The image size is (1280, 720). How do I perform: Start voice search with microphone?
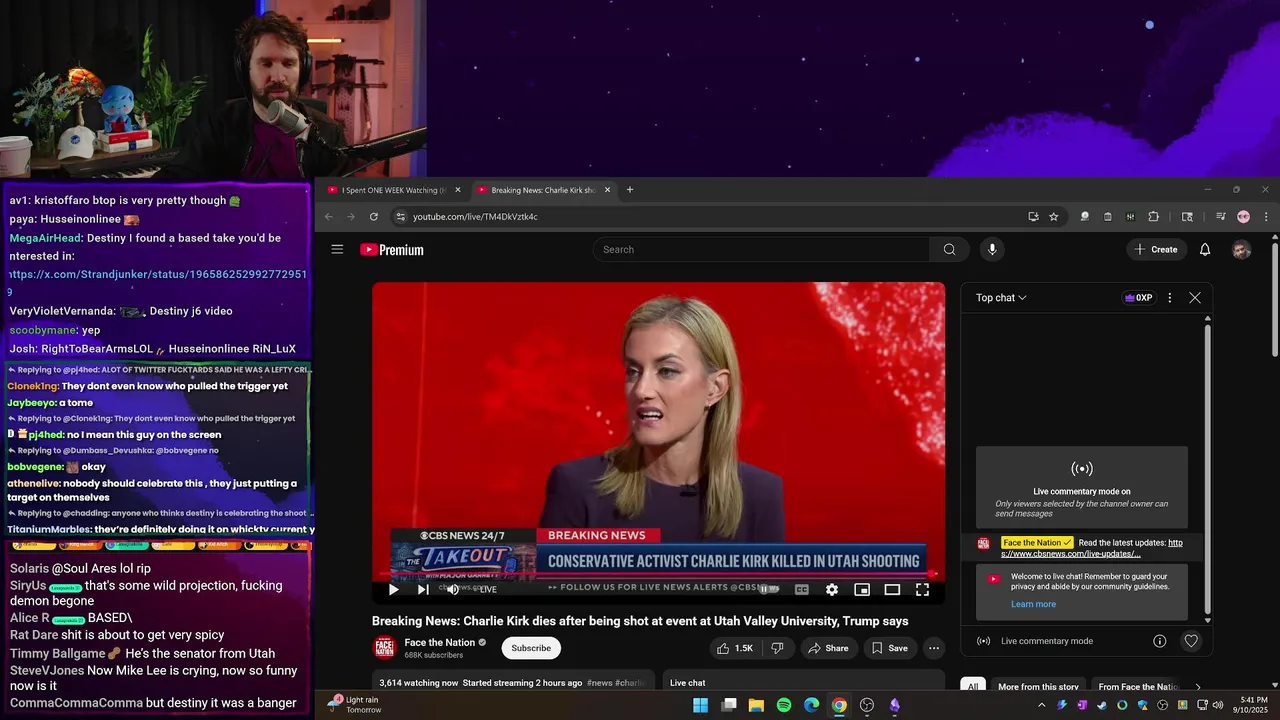(x=992, y=250)
